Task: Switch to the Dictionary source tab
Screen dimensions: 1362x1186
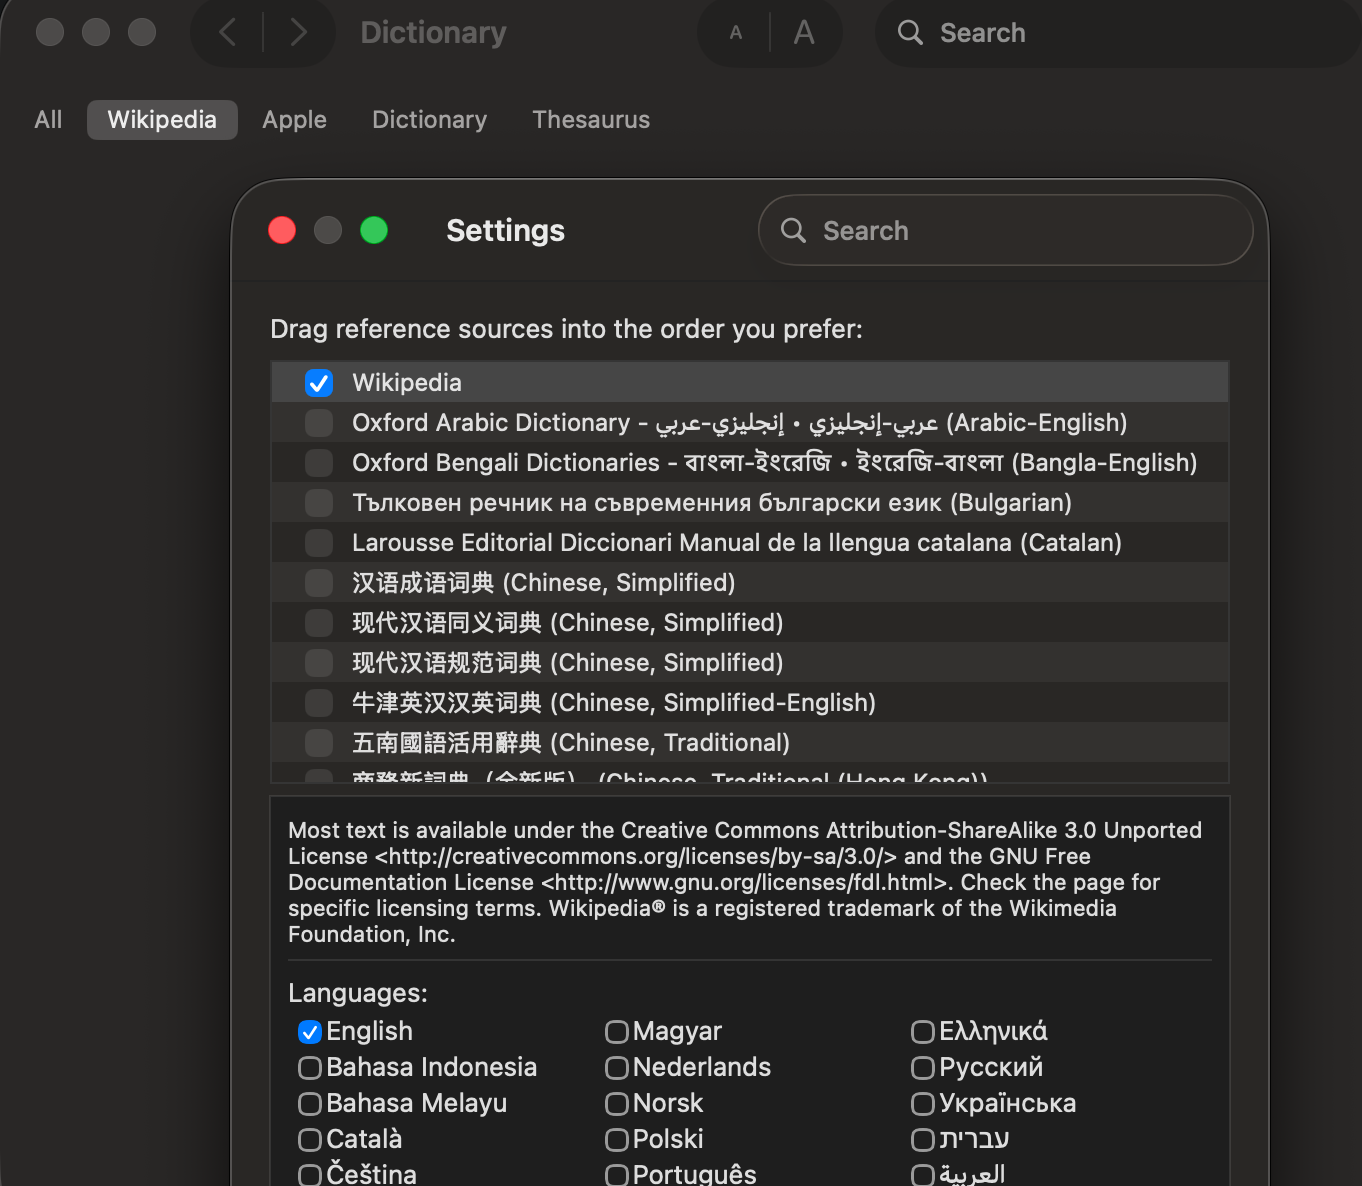Action: [x=430, y=120]
